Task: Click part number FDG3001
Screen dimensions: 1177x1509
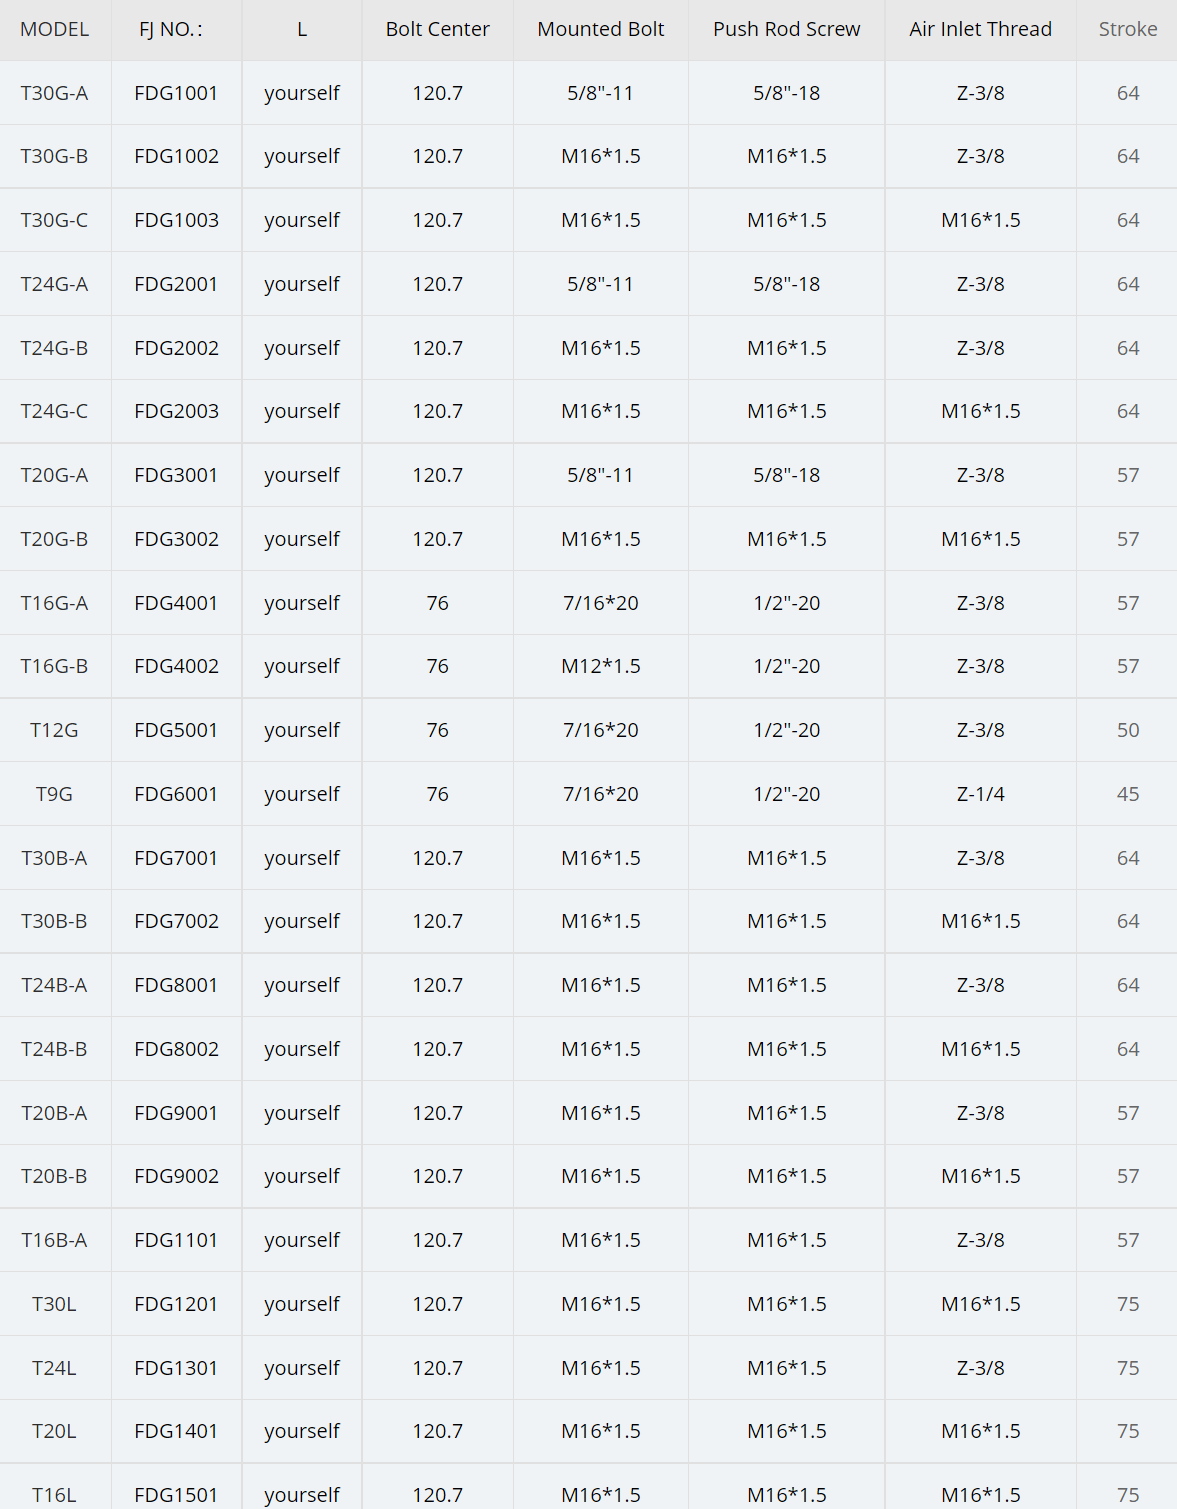Action: (x=176, y=475)
